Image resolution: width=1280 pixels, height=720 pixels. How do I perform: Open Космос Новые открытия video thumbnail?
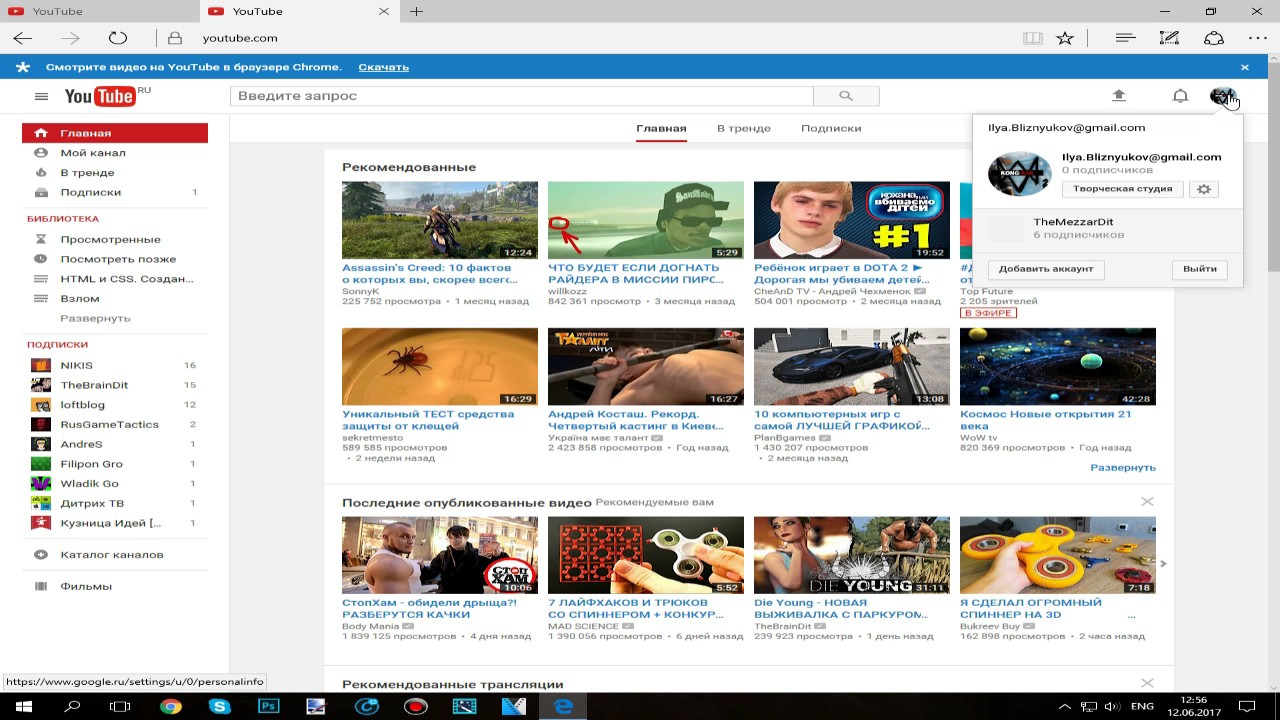coord(1058,366)
